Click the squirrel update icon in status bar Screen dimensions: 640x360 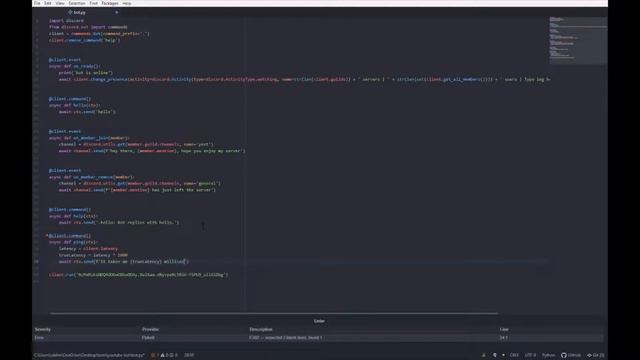[x=495, y=355]
